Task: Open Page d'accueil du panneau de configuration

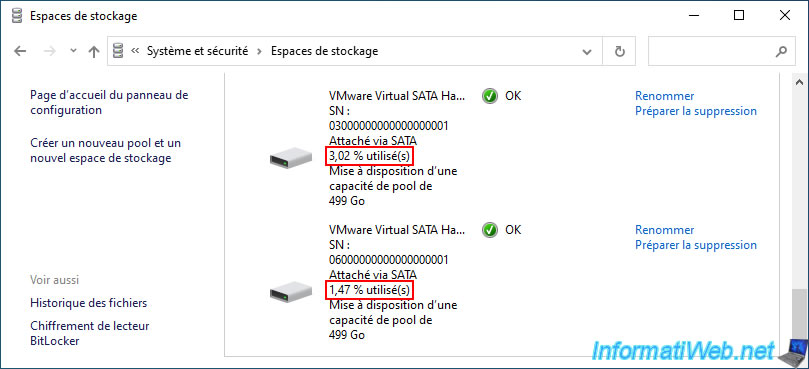Action: pyautogui.click(x=109, y=103)
